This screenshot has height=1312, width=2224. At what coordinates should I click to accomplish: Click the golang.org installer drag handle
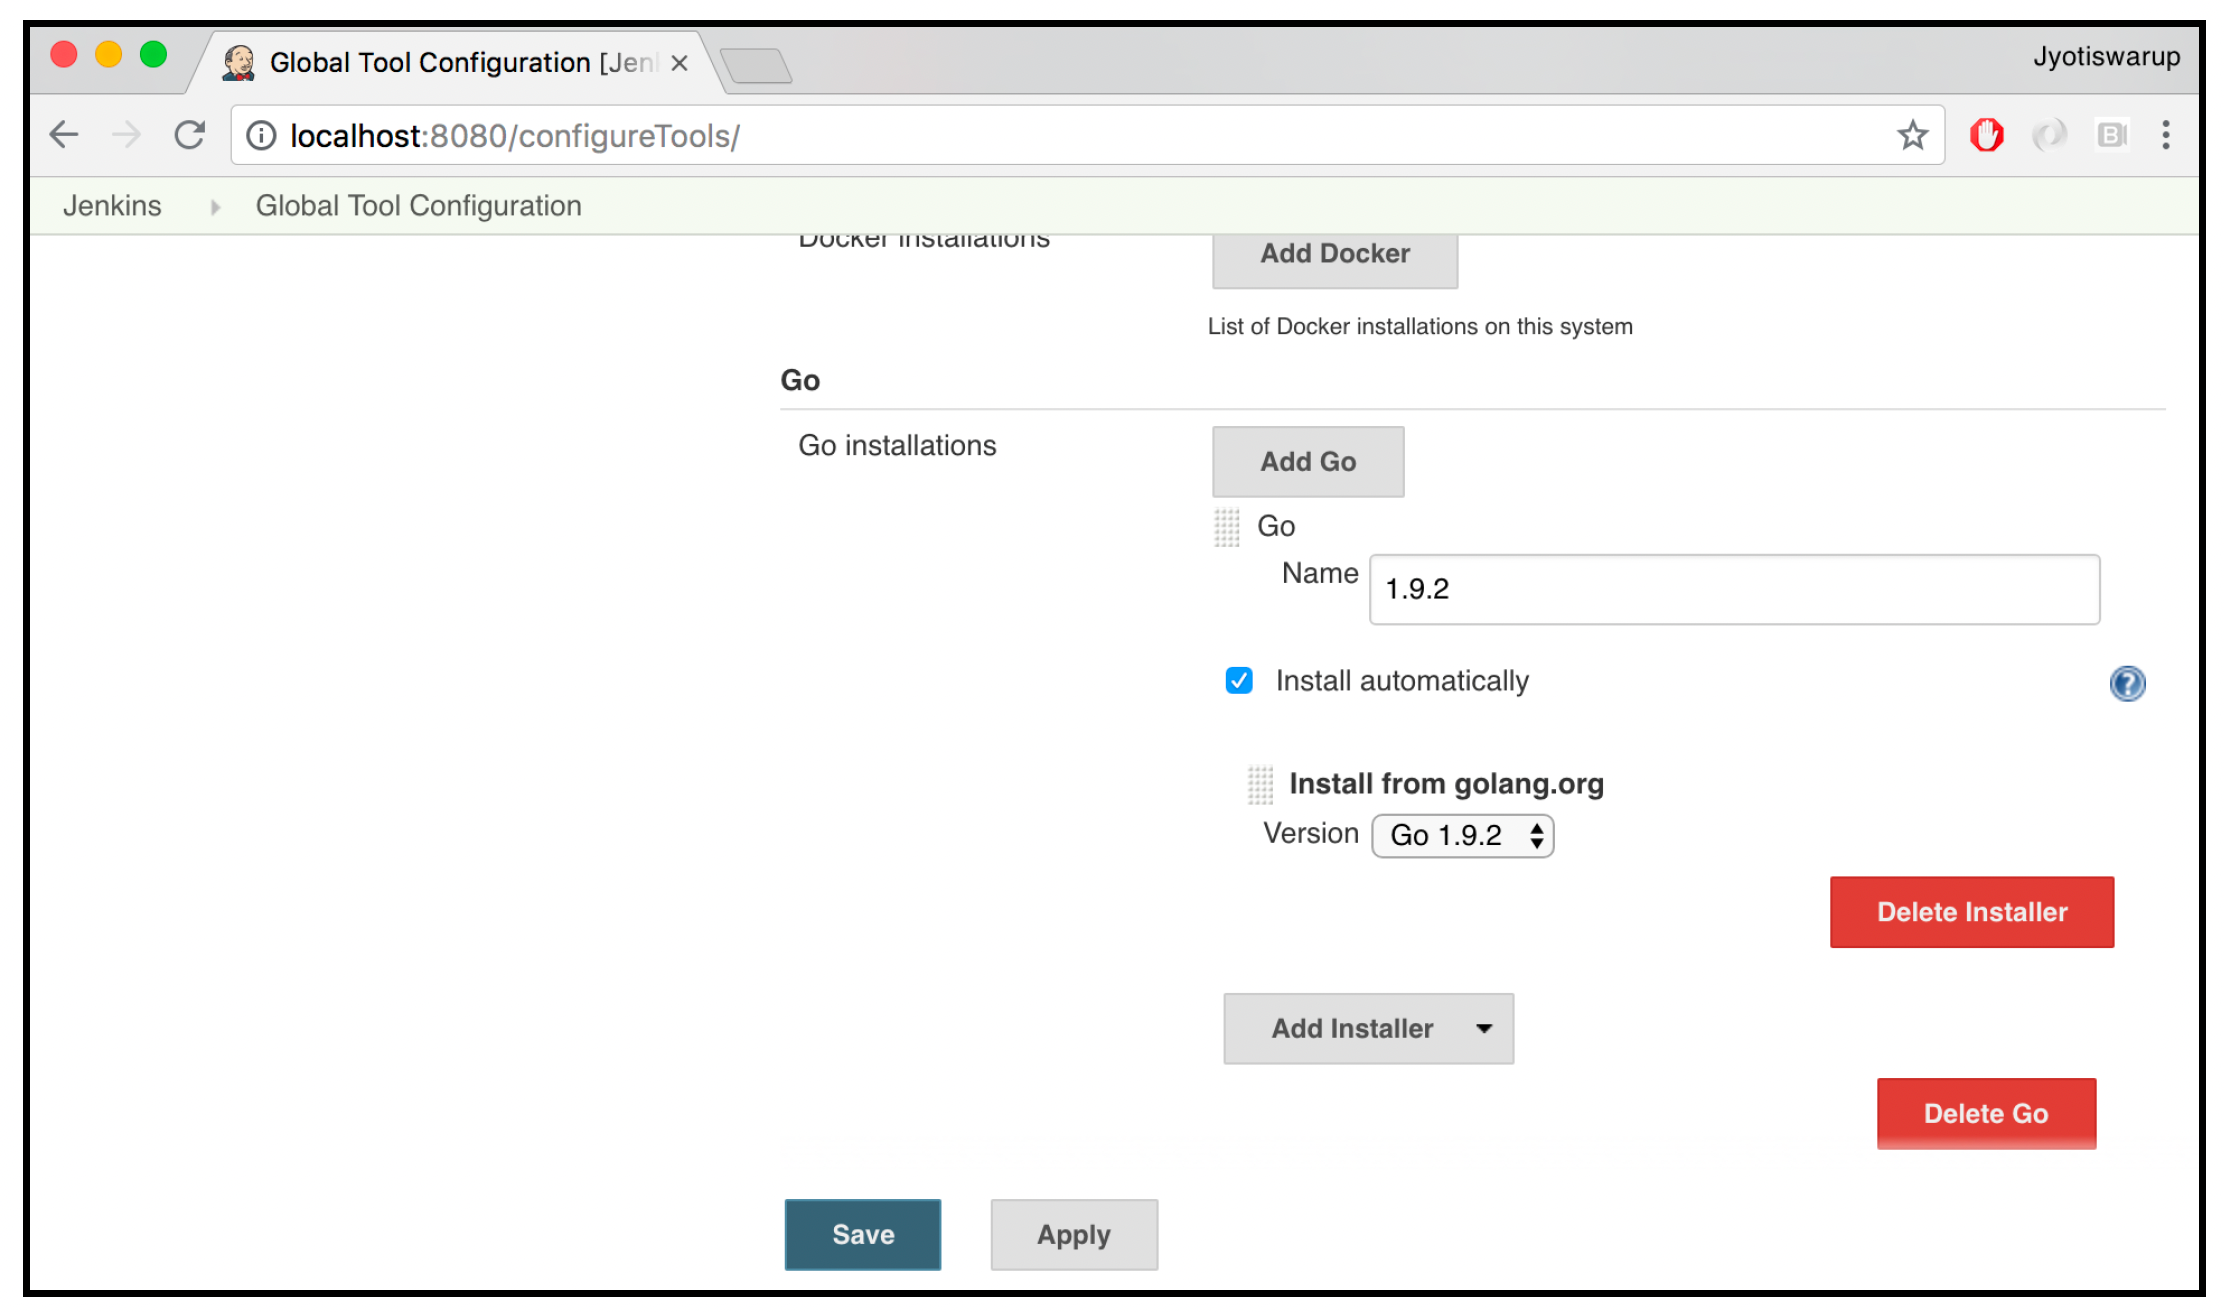(1260, 785)
